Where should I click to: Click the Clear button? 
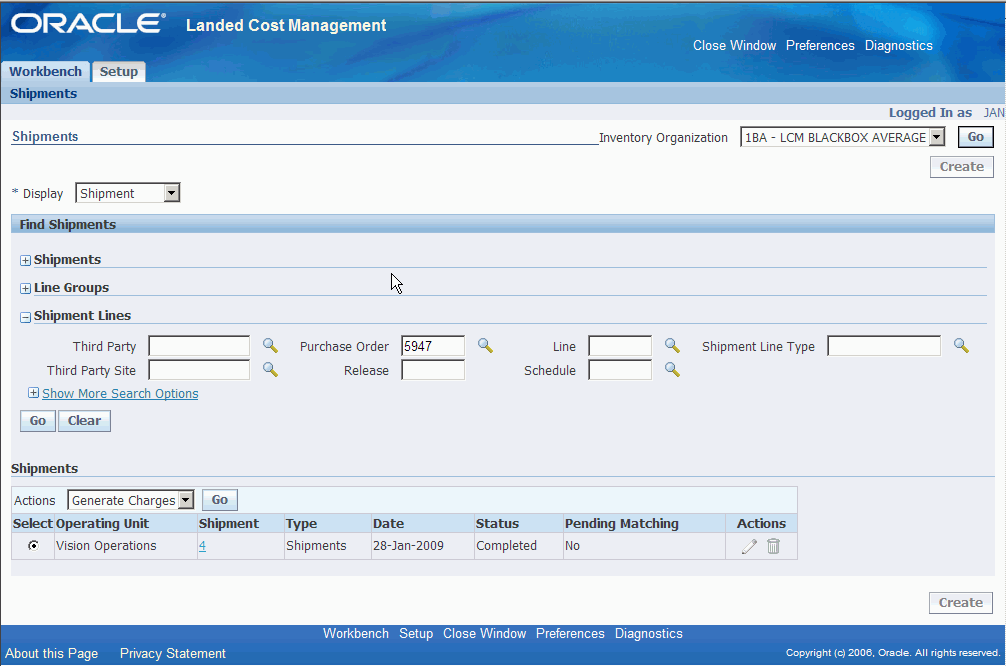click(85, 421)
